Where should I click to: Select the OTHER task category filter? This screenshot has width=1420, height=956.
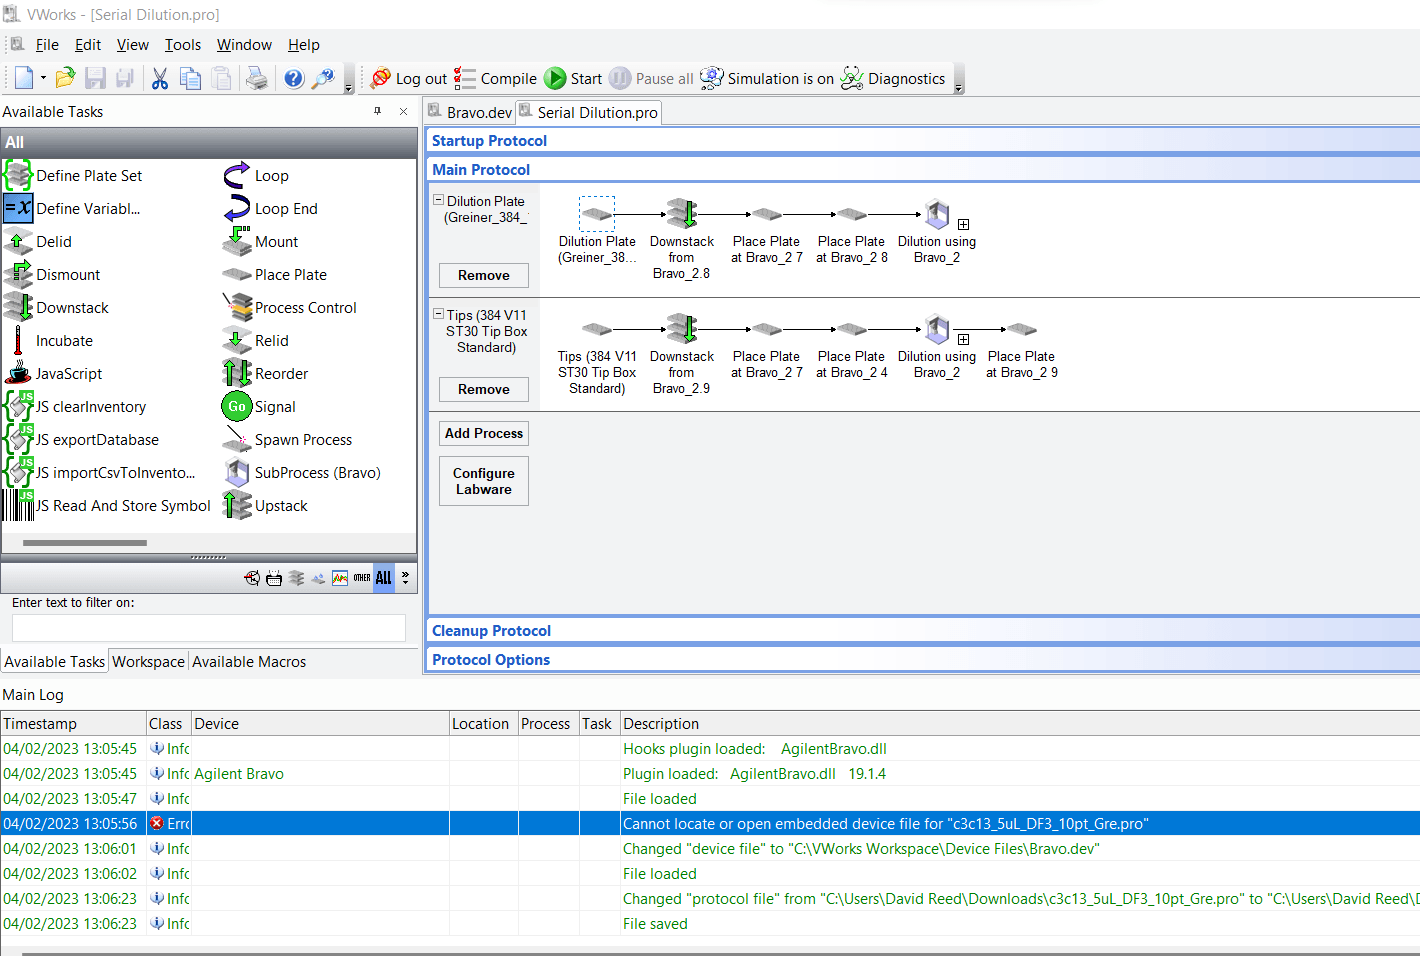(x=362, y=578)
